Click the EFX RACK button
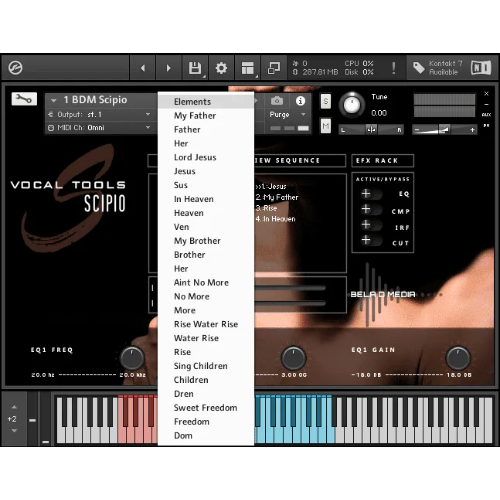Image resolution: width=500 pixels, height=500 pixels. 383,161
